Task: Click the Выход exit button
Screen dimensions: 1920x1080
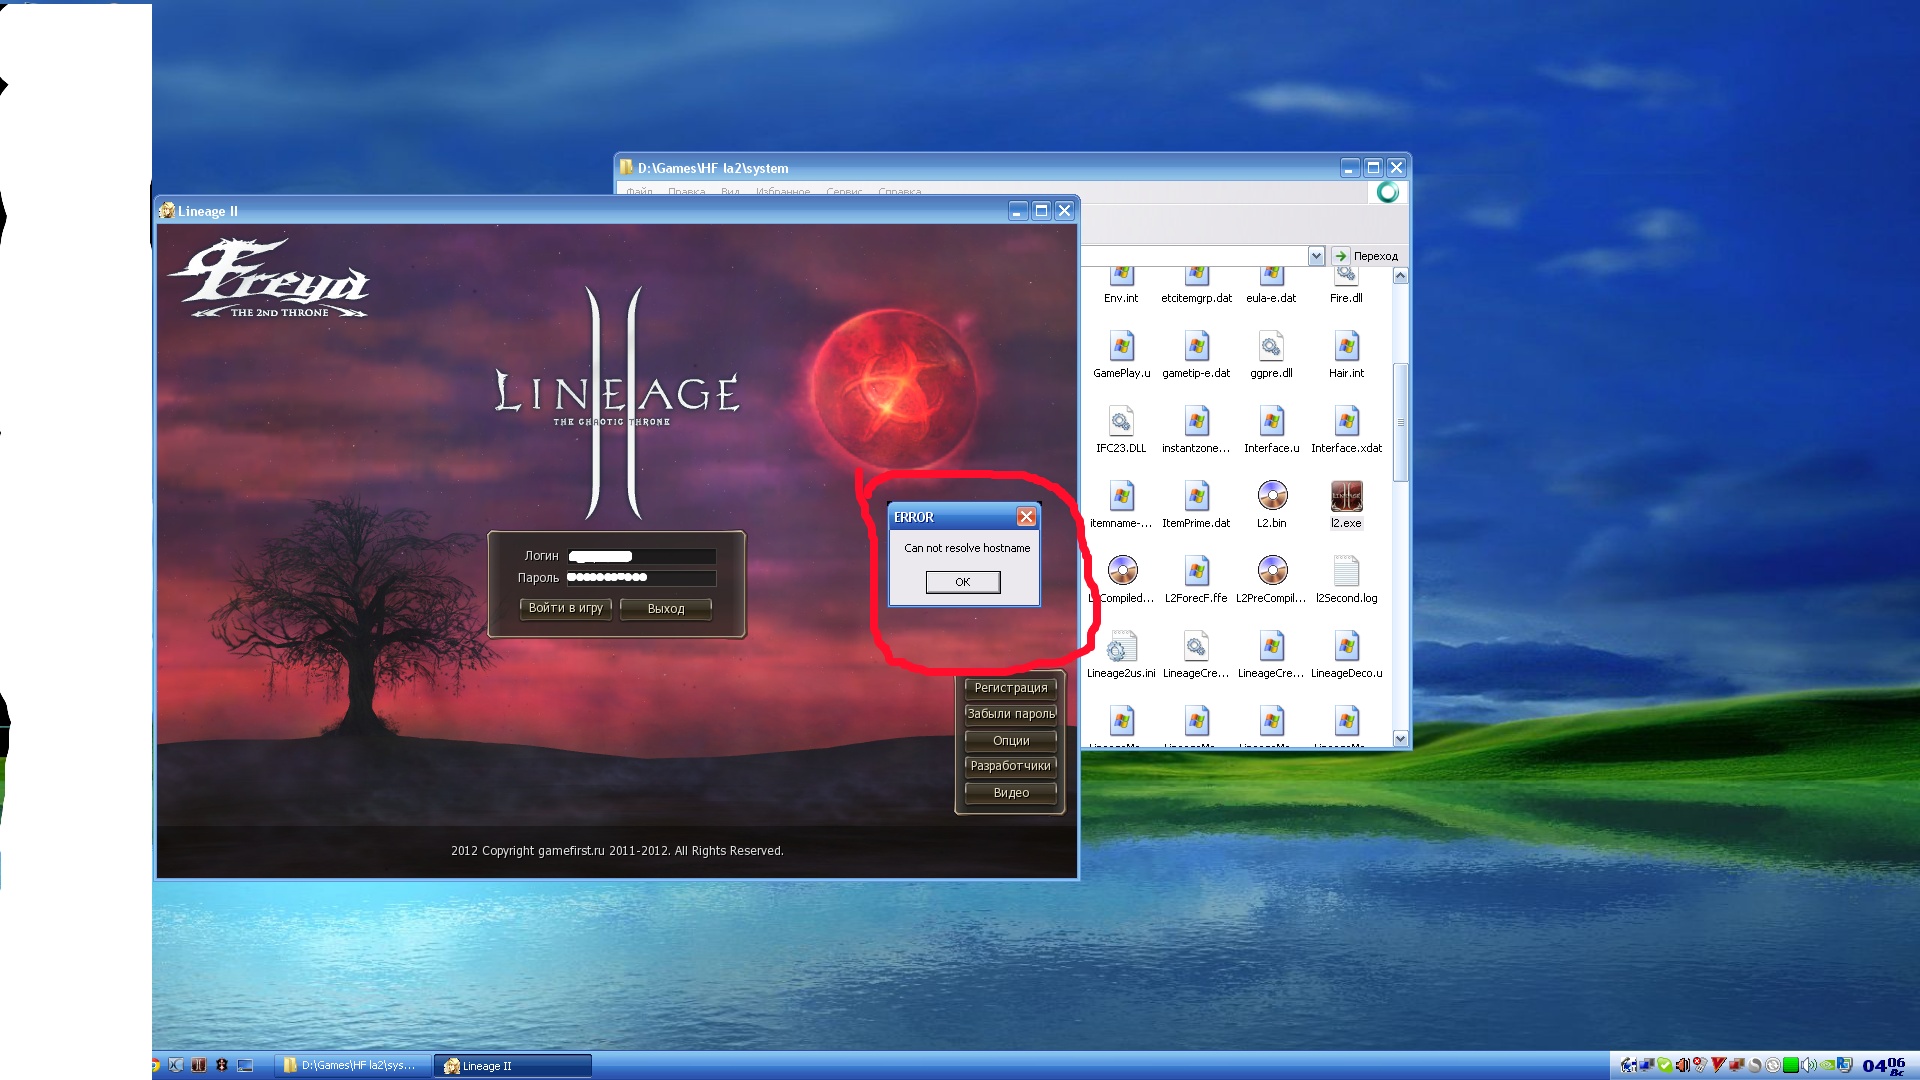Action: 665,608
